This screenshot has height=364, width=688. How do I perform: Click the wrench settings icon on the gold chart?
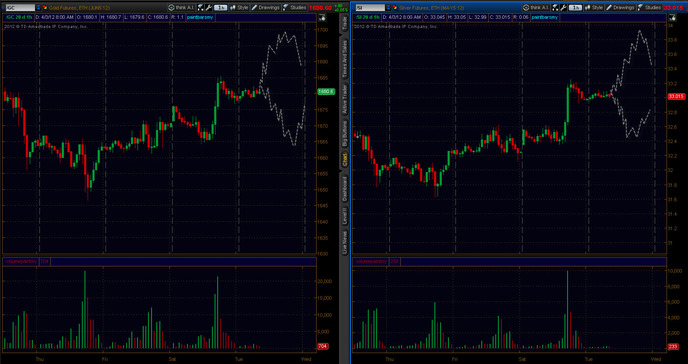click(209, 7)
